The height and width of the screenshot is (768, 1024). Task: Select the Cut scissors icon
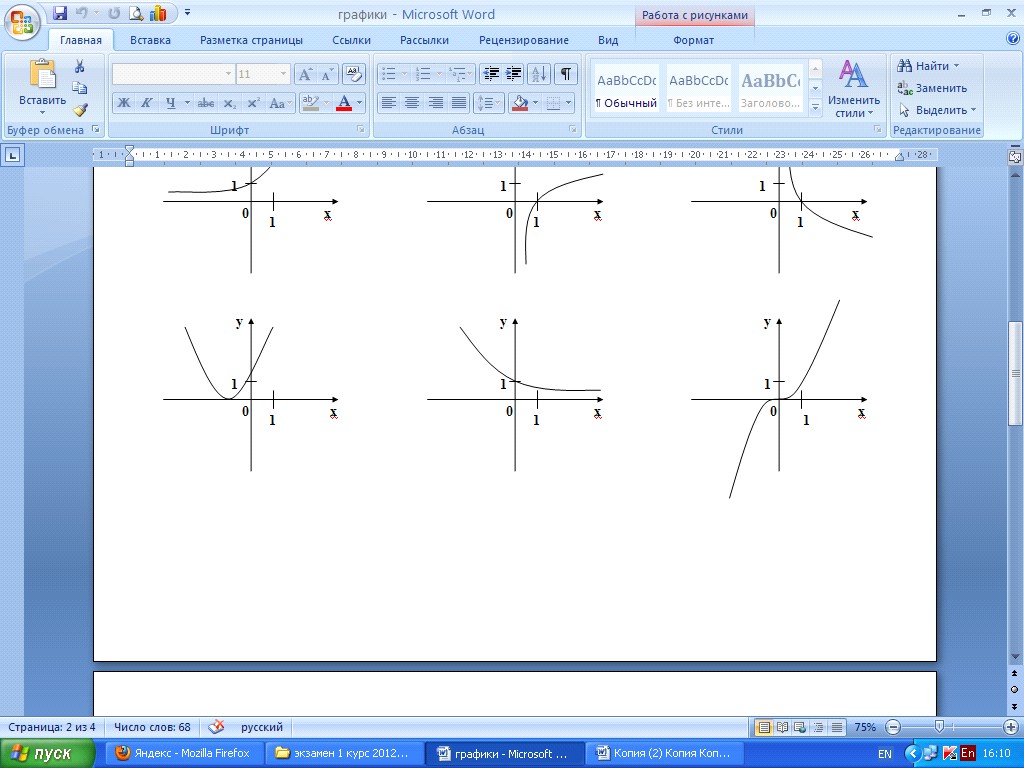point(80,66)
